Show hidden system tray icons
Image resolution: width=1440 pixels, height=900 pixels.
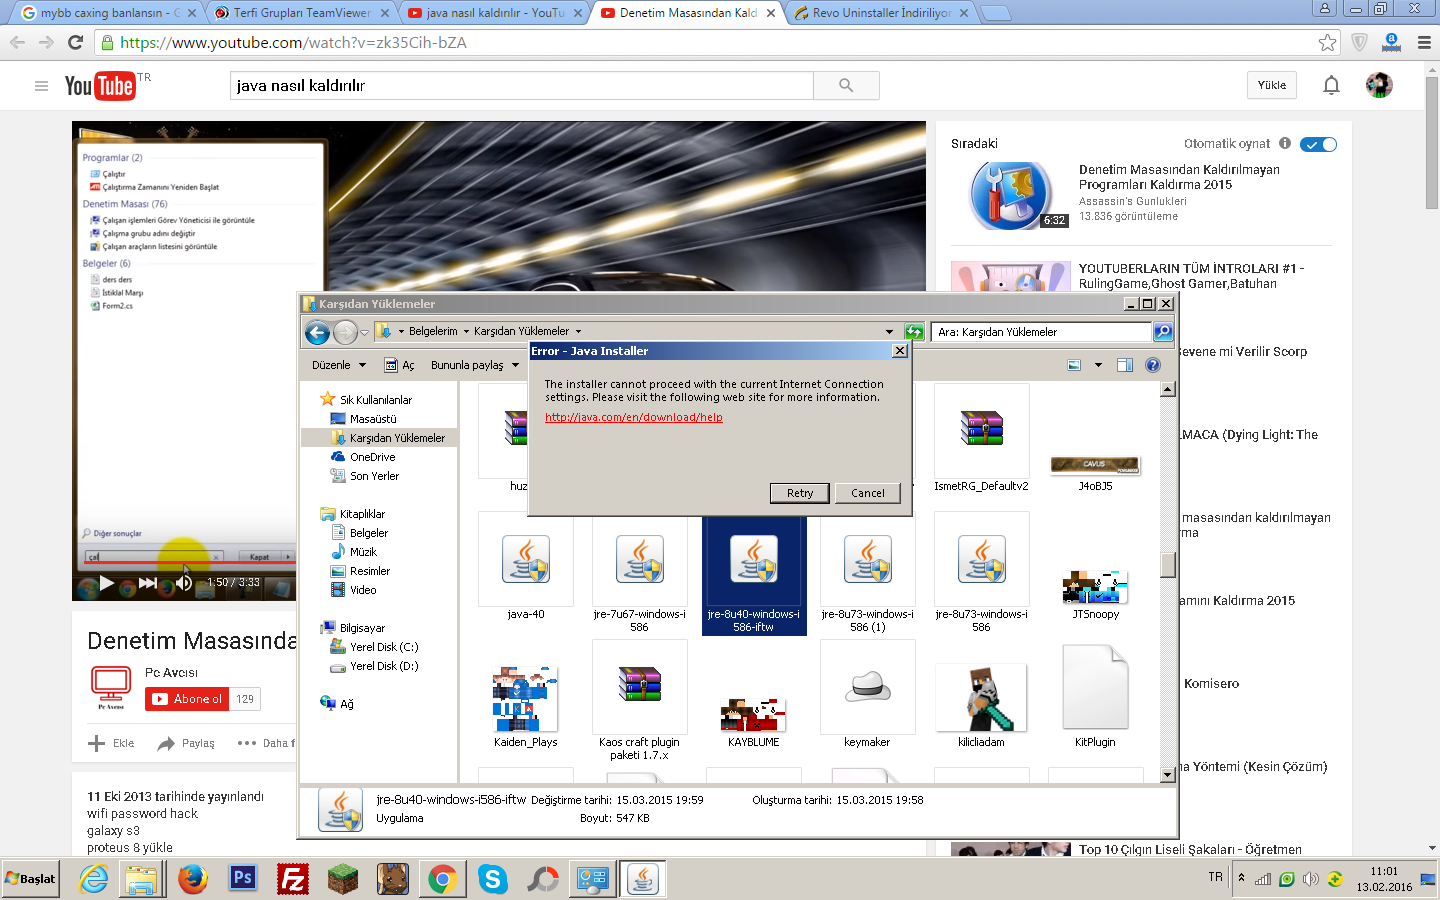[x=1242, y=879]
